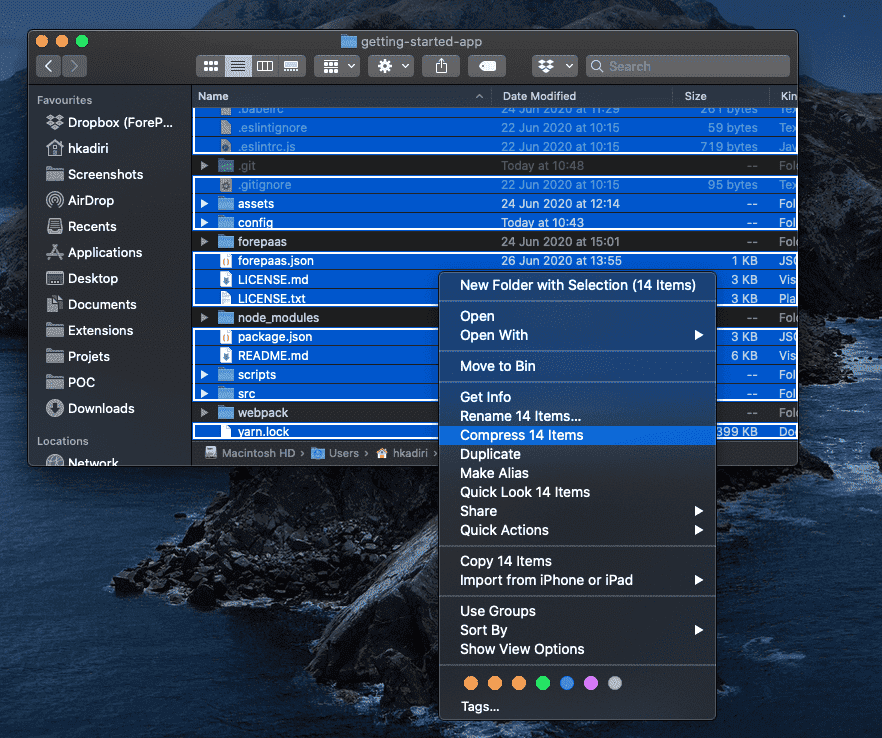This screenshot has height=738, width=882.
Task: Open Screenshots folder in sidebar
Action: [x=94, y=174]
